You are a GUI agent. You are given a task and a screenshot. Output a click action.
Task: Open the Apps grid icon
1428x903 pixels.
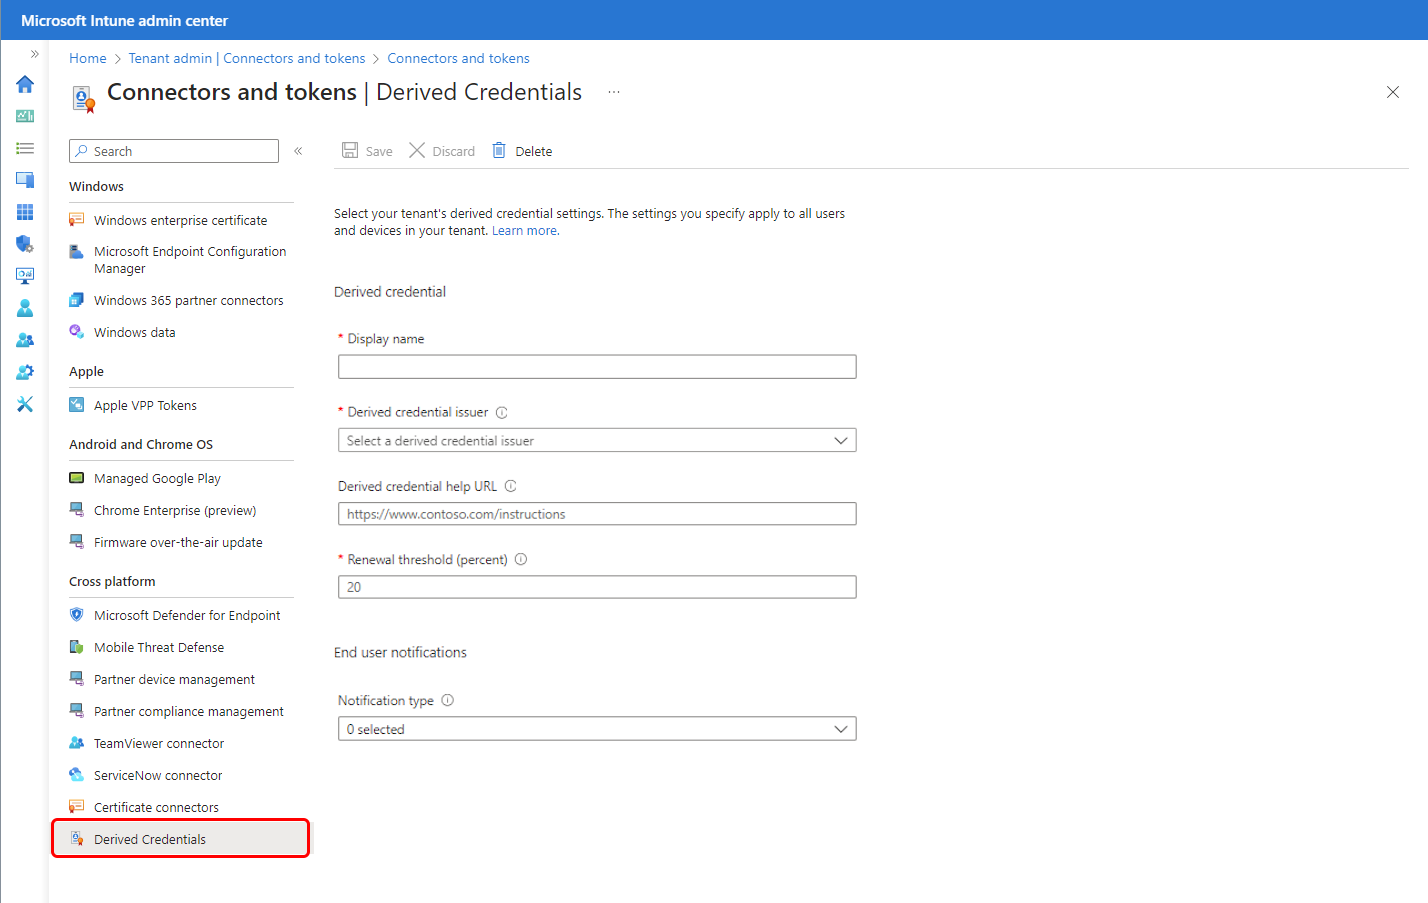click(x=25, y=212)
